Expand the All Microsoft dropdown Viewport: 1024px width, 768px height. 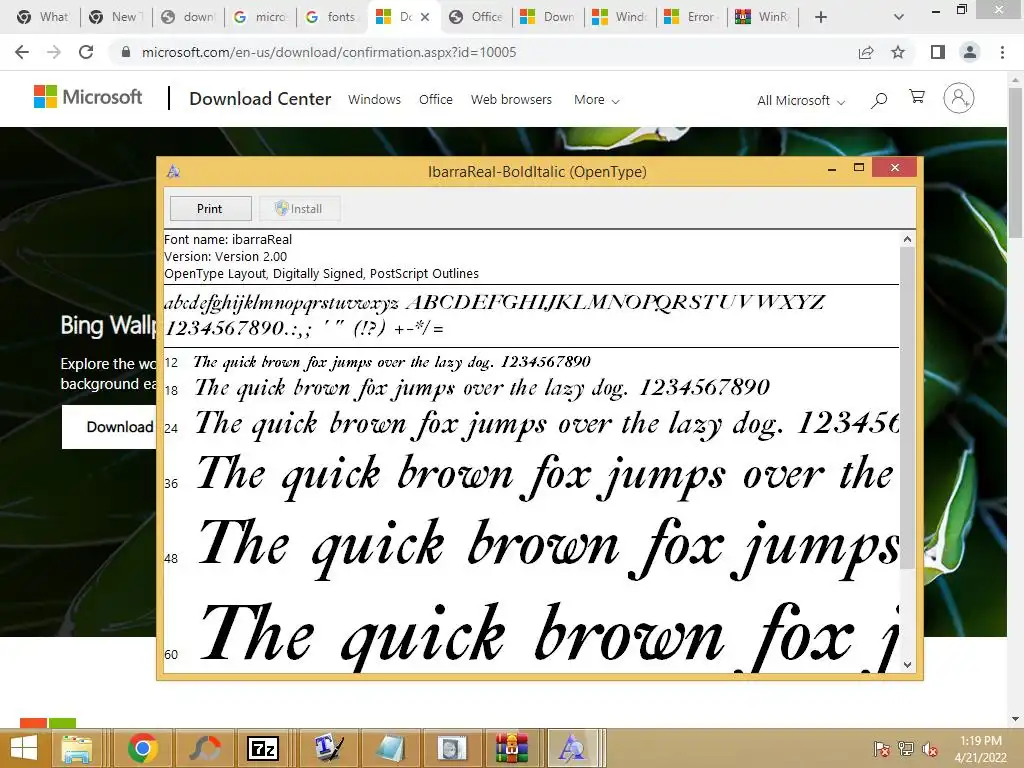pyautogui.click(x=801, y=101)
